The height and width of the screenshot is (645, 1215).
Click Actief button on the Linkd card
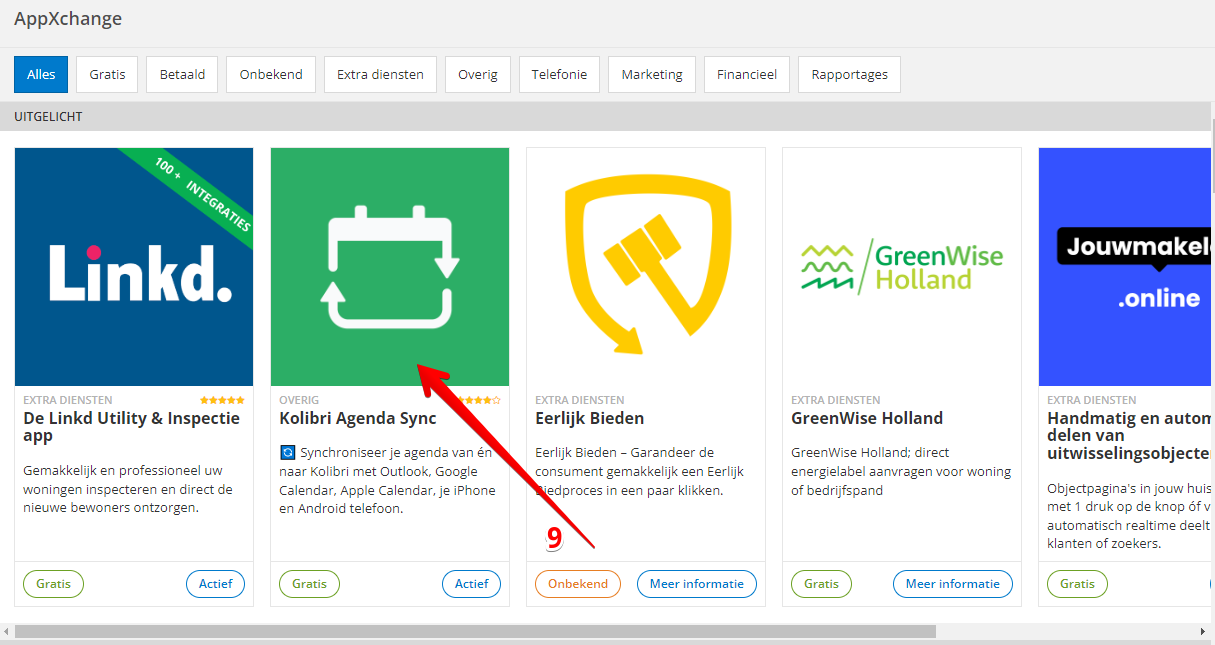pyautogui.click(x=215, y=584)
